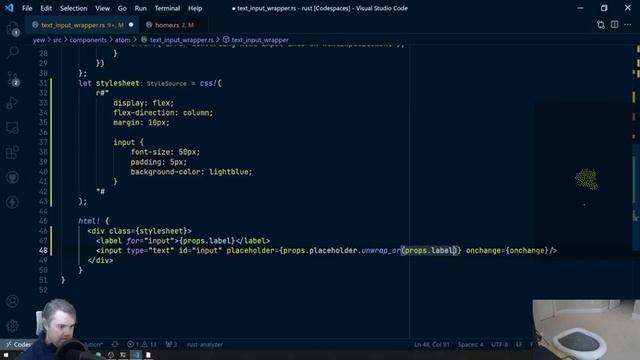Open the Accounts menu icon
Viewport: 640px width, 360px height.
click(x=13, y=301)
